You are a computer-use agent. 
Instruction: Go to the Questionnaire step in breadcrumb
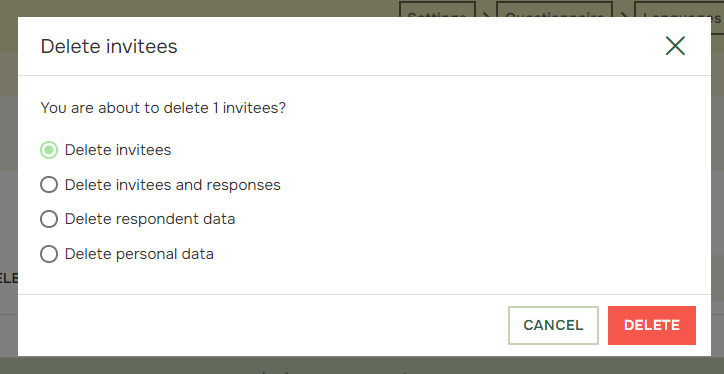(554, 9)
